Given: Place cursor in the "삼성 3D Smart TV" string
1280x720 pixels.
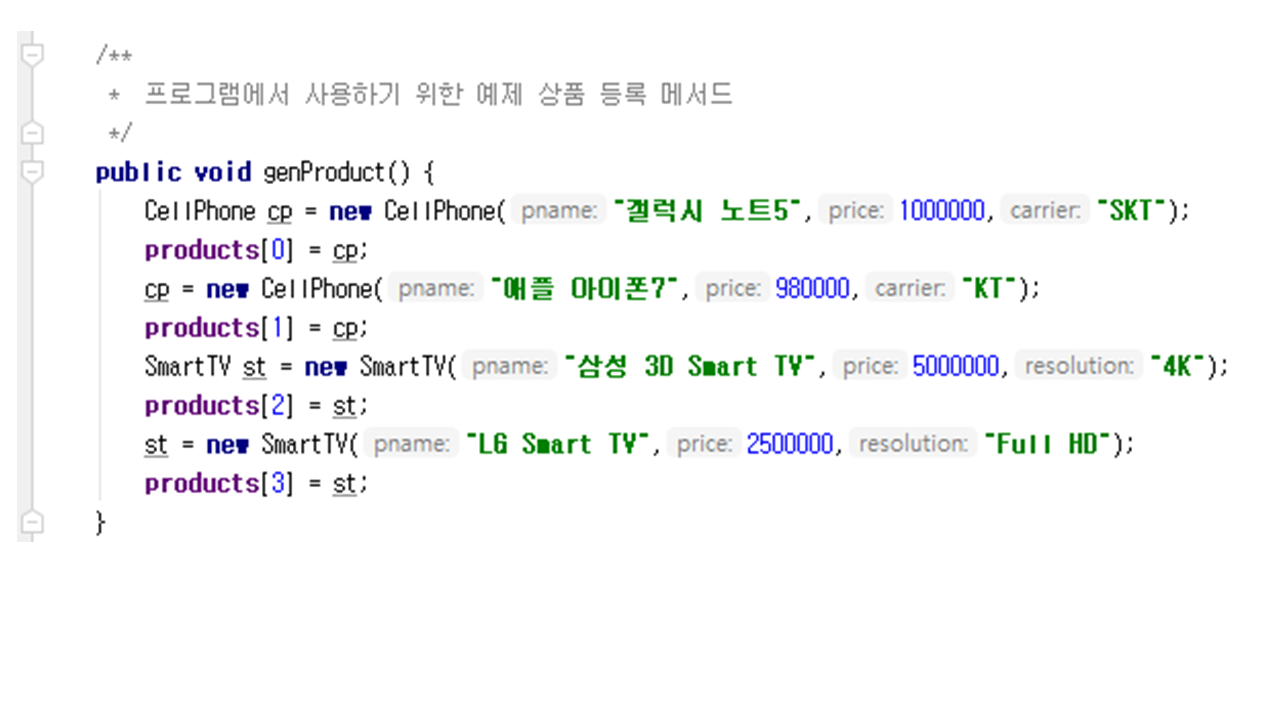Looking at the screenshot, I should click(691, 367).
